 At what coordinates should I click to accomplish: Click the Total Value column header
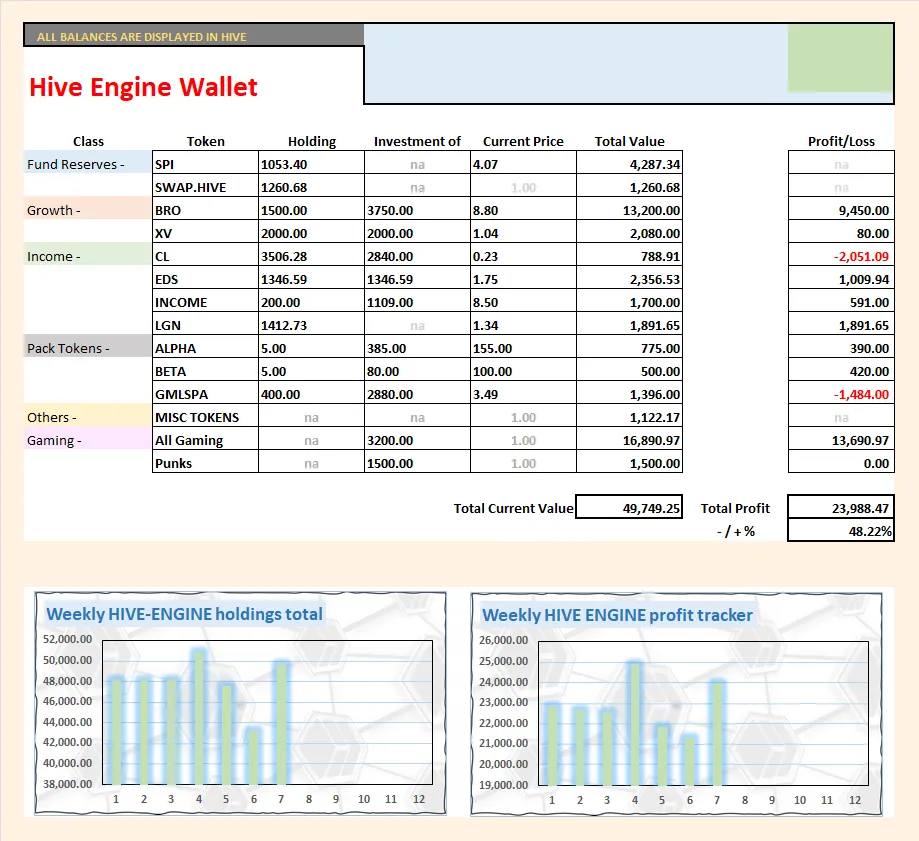click(629, 141)
